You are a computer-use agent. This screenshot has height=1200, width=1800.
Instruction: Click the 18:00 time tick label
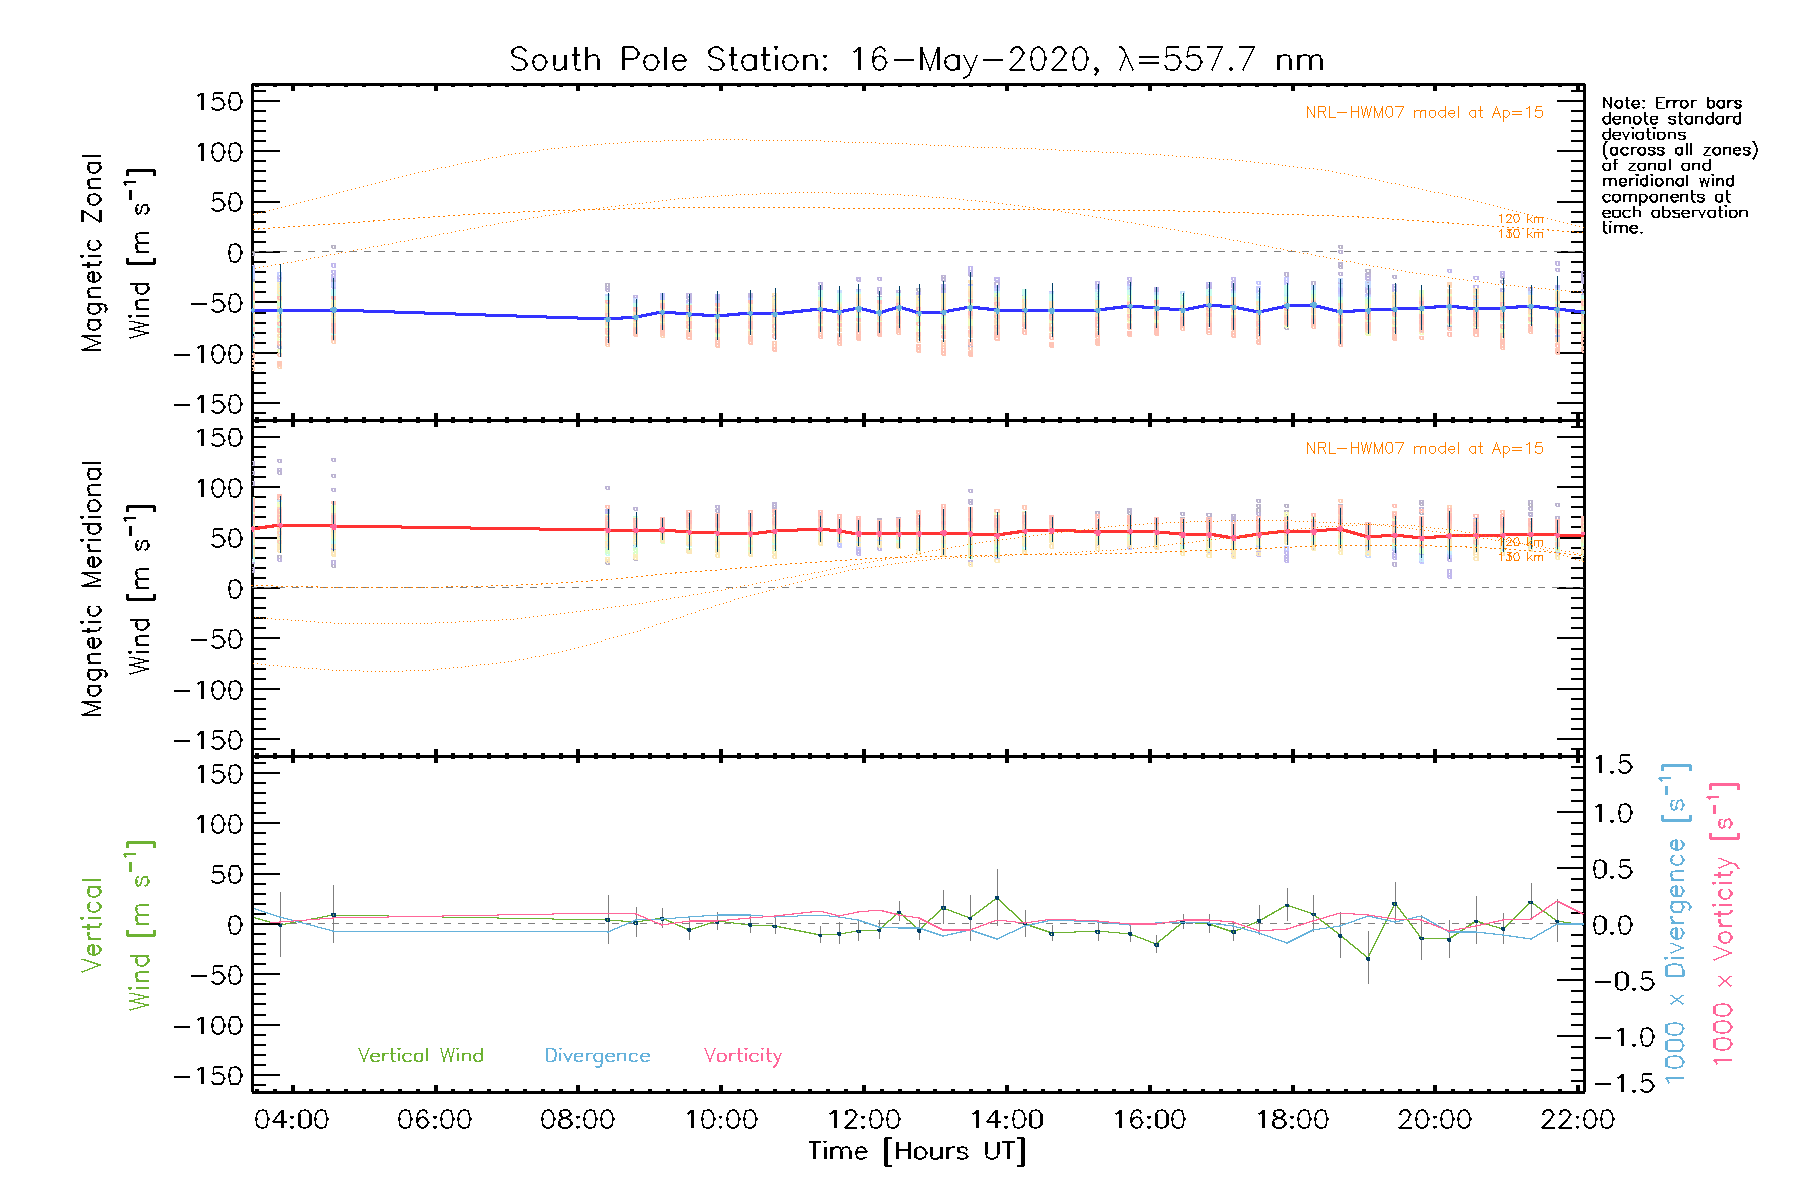coord(1293,1119)
